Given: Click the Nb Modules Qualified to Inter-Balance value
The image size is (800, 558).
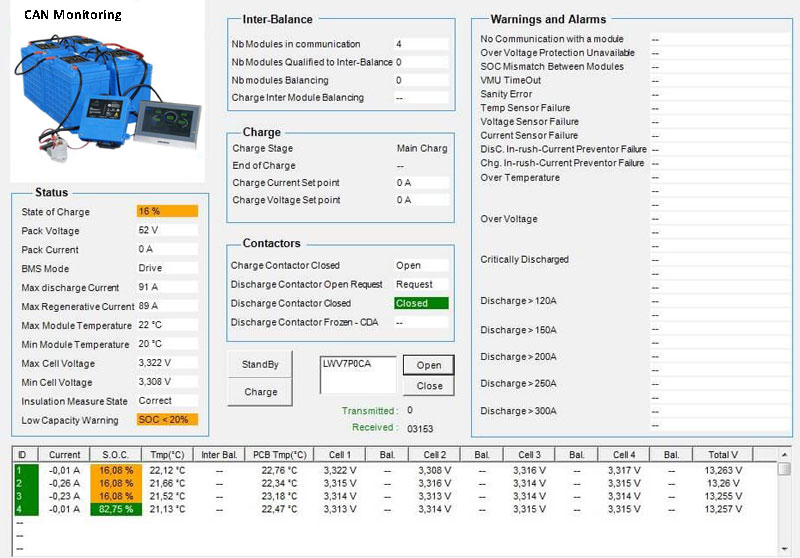Looking at the screenshot, I should pyautogui.click(x=421, y=62).
